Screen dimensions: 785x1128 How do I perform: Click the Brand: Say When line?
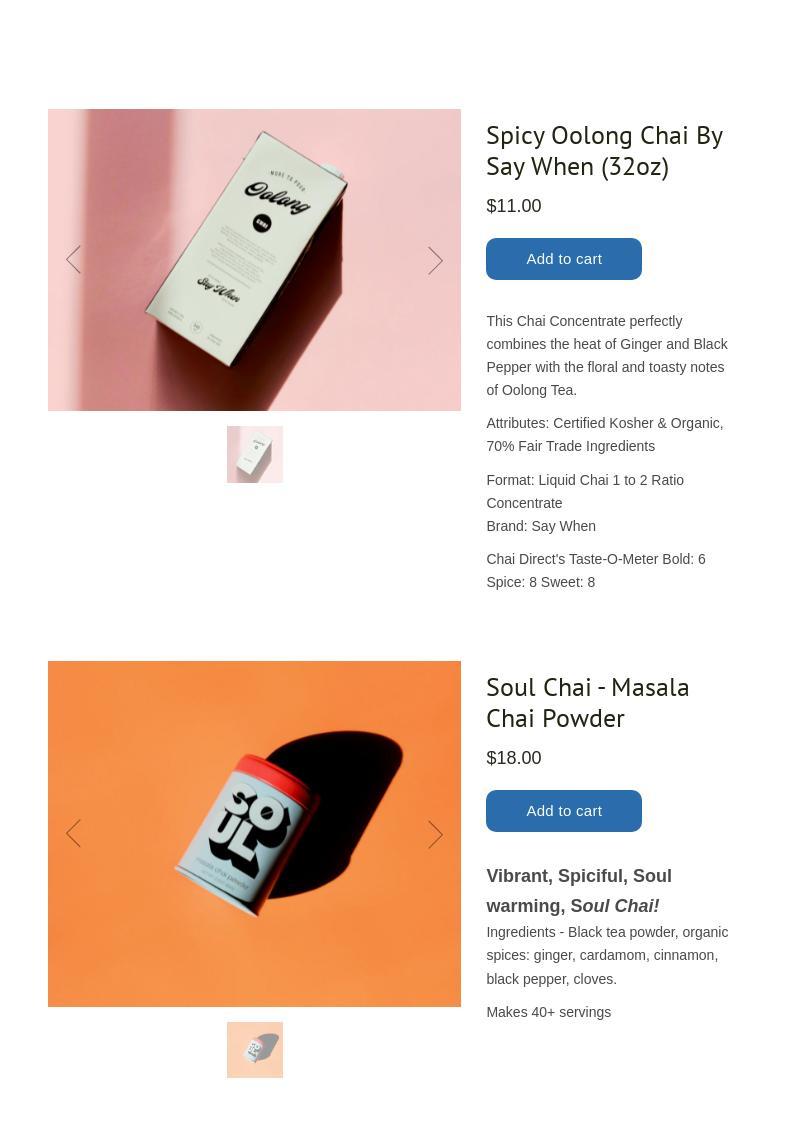(x=541, y=526)
